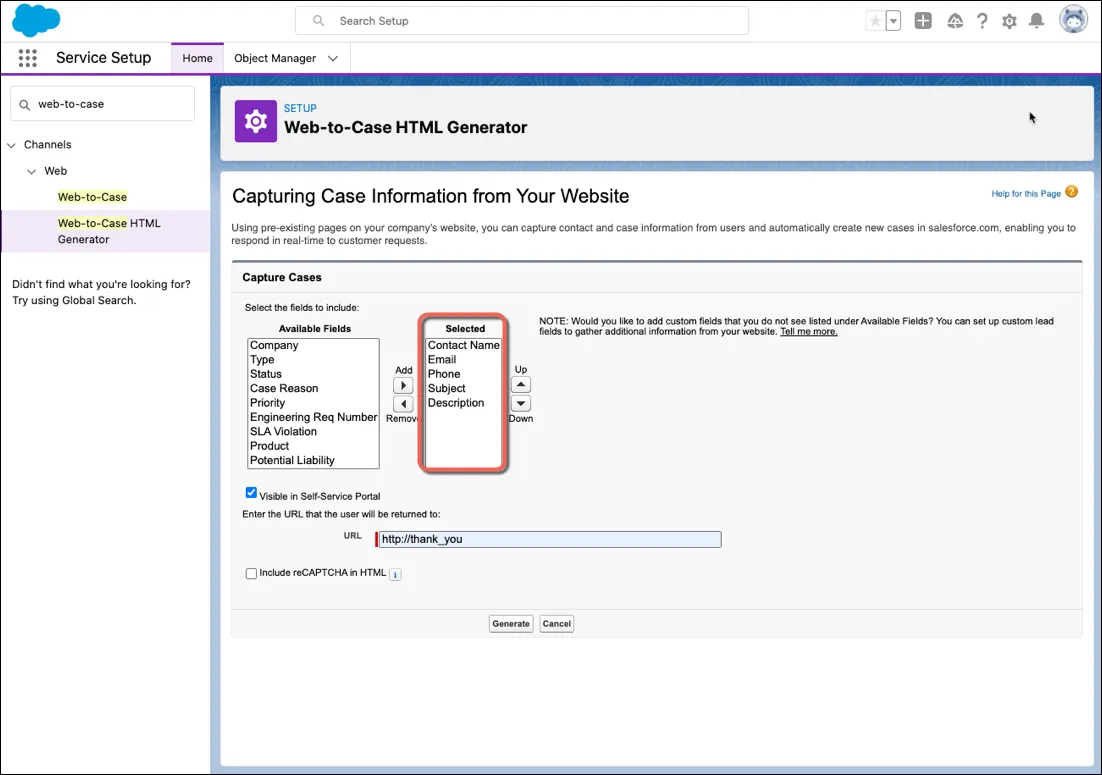
Task: Move the selected field Down
Action: point(521,404)
